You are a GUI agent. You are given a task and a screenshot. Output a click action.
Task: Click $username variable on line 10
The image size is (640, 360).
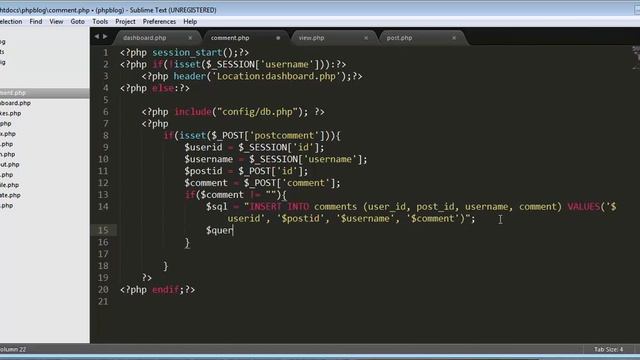209,159
